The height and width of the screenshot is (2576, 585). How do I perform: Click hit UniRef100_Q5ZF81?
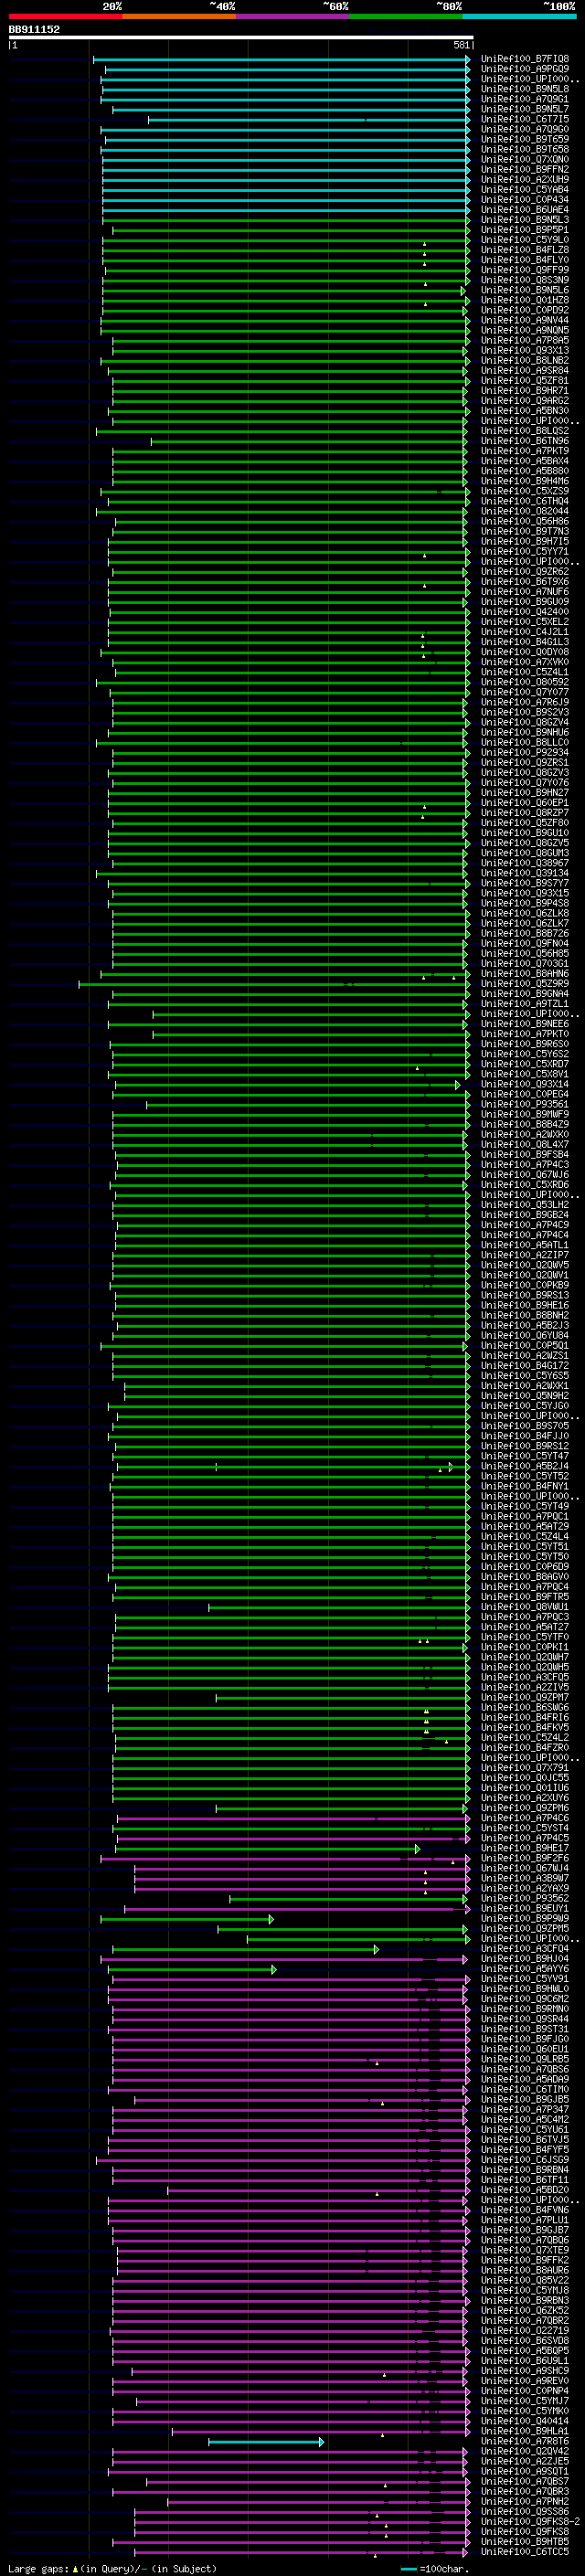[525, 380]
